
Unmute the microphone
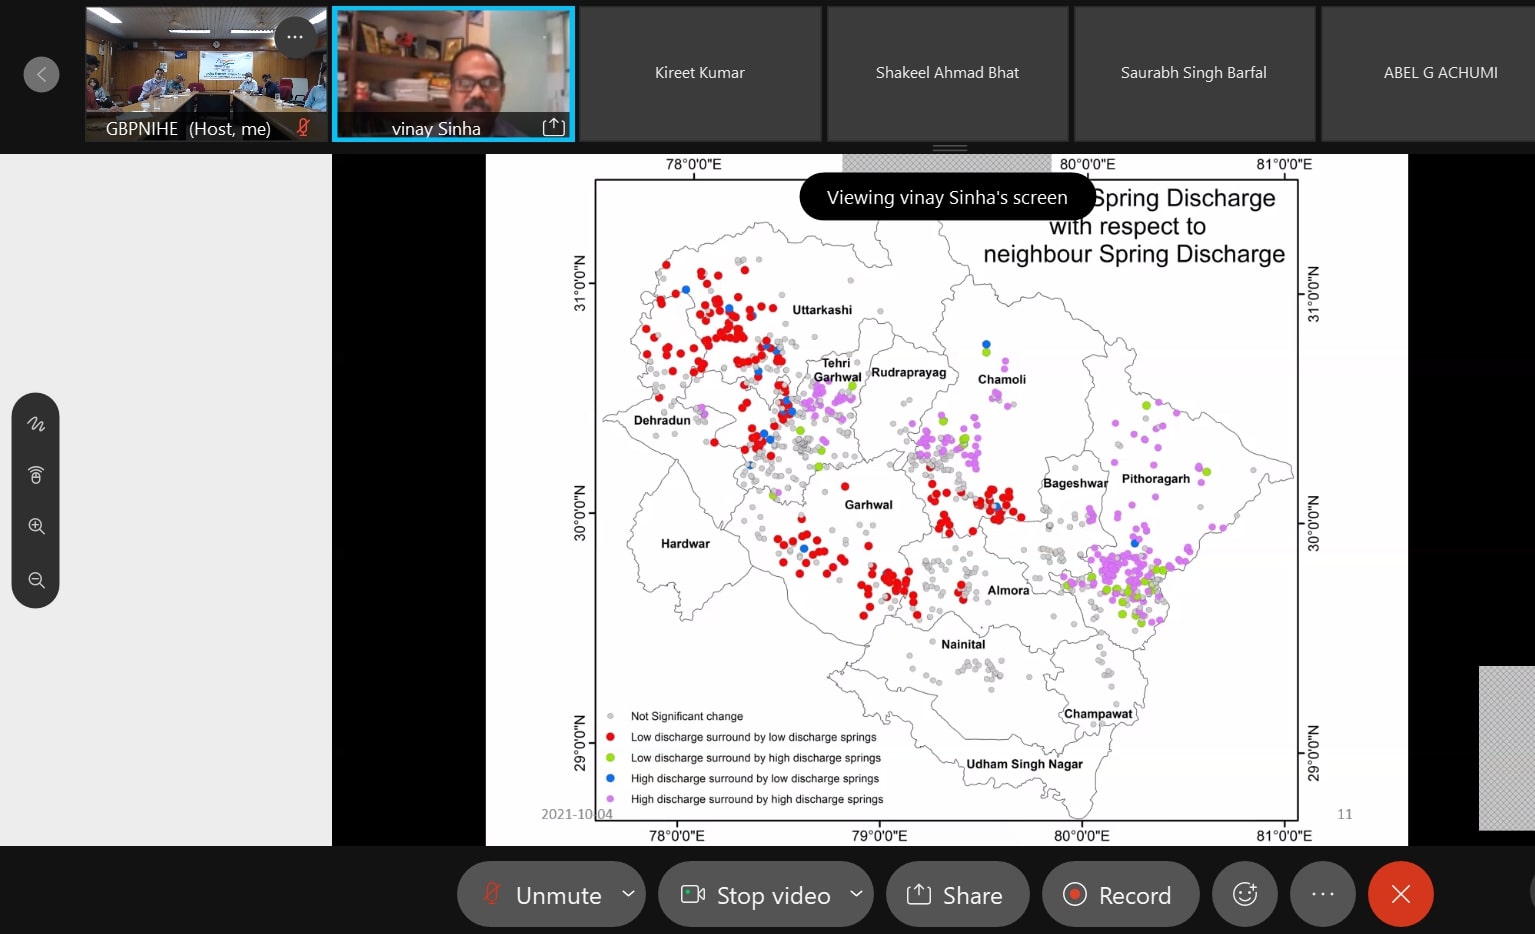coord(541,894)
